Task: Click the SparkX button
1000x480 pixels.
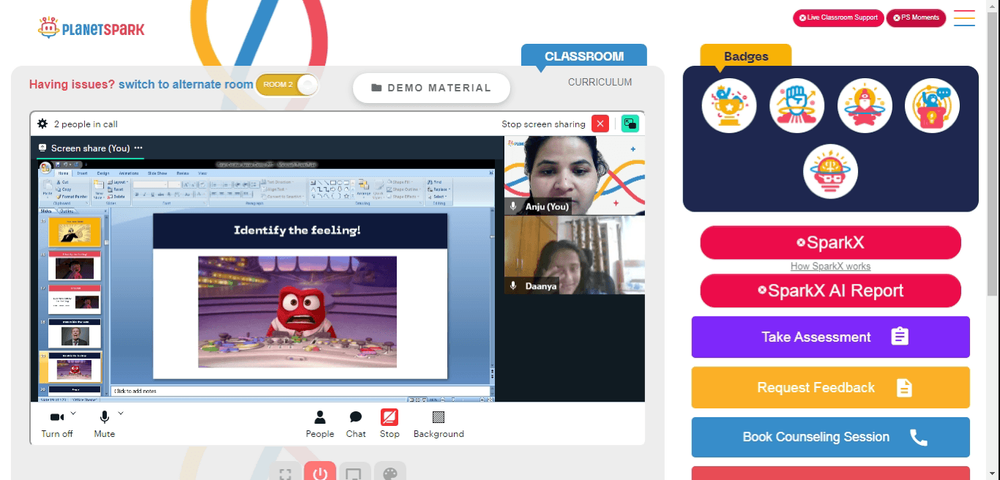Action: pos(830,242)
